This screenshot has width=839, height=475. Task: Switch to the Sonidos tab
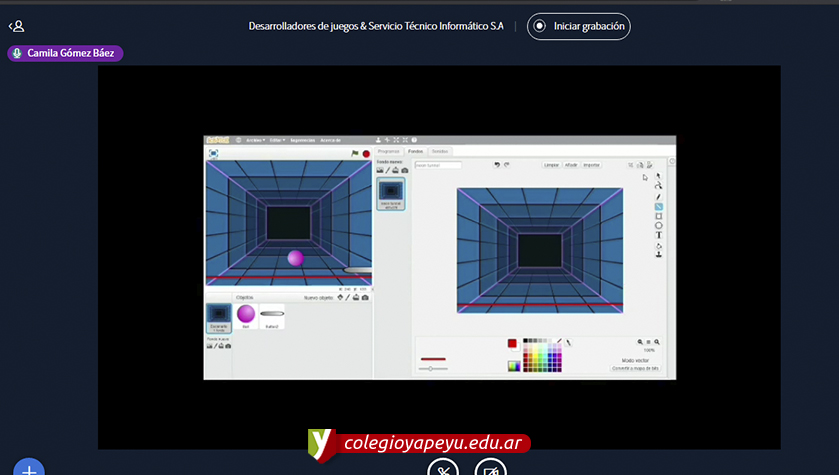[x=440, y=151]
